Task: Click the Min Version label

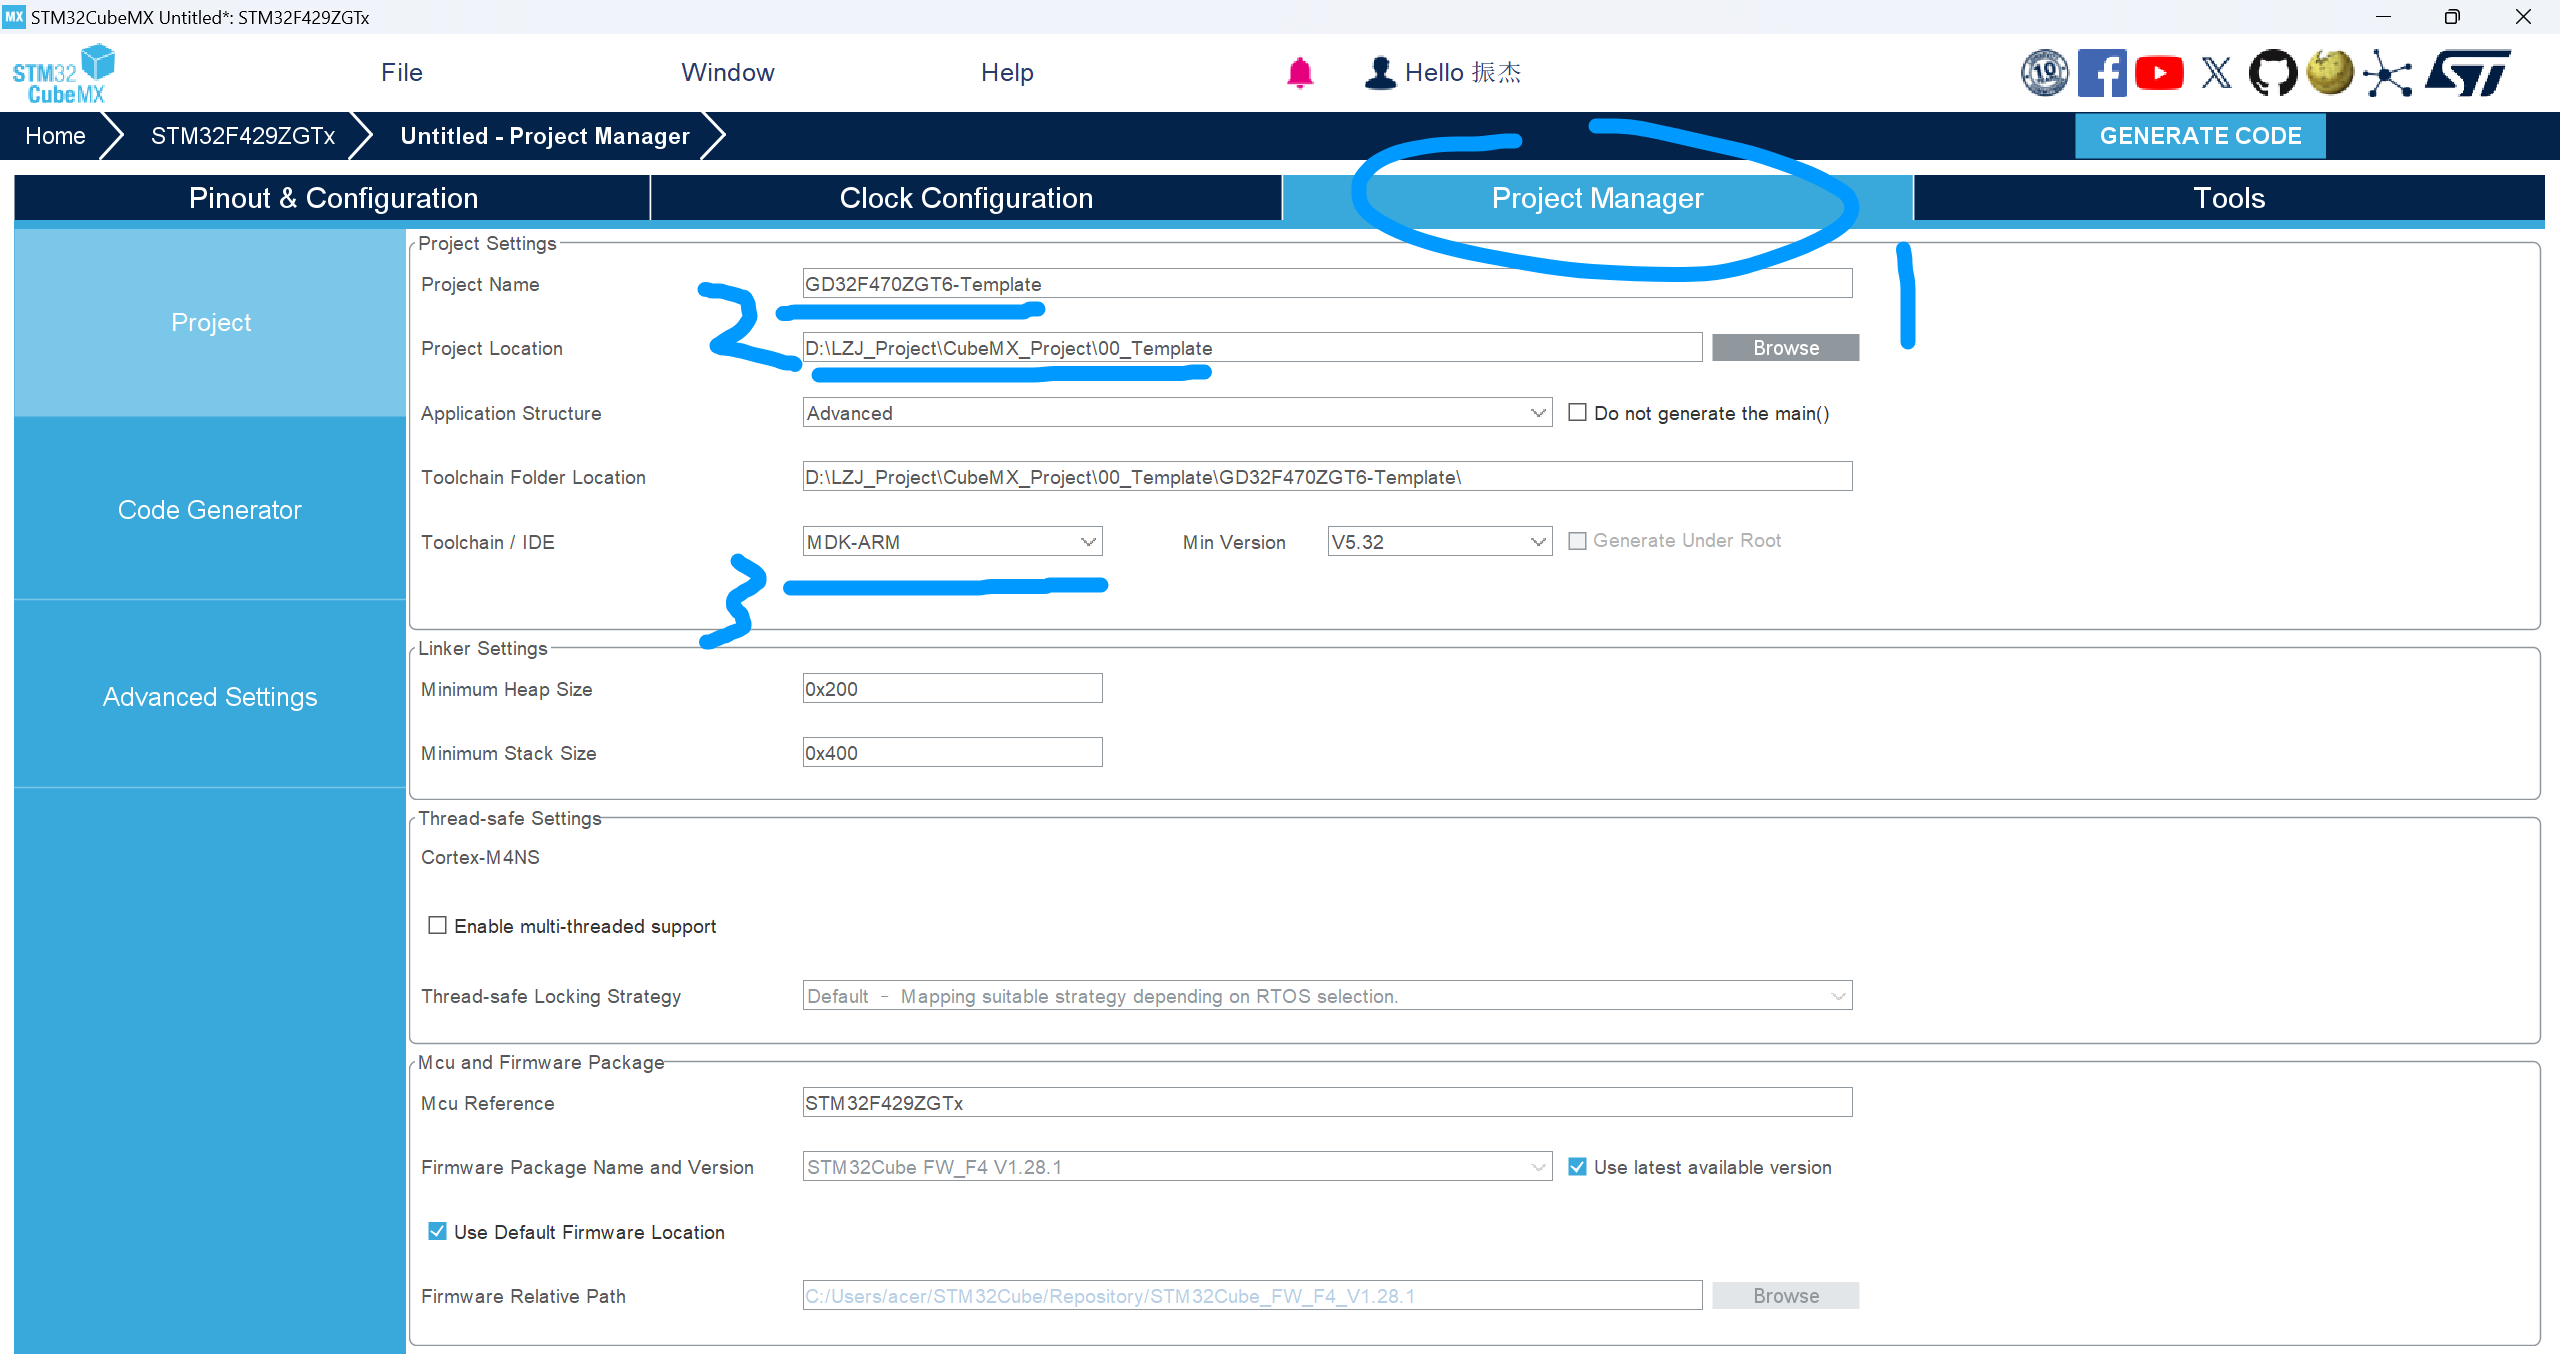Action: click(x=1234, y=542)
